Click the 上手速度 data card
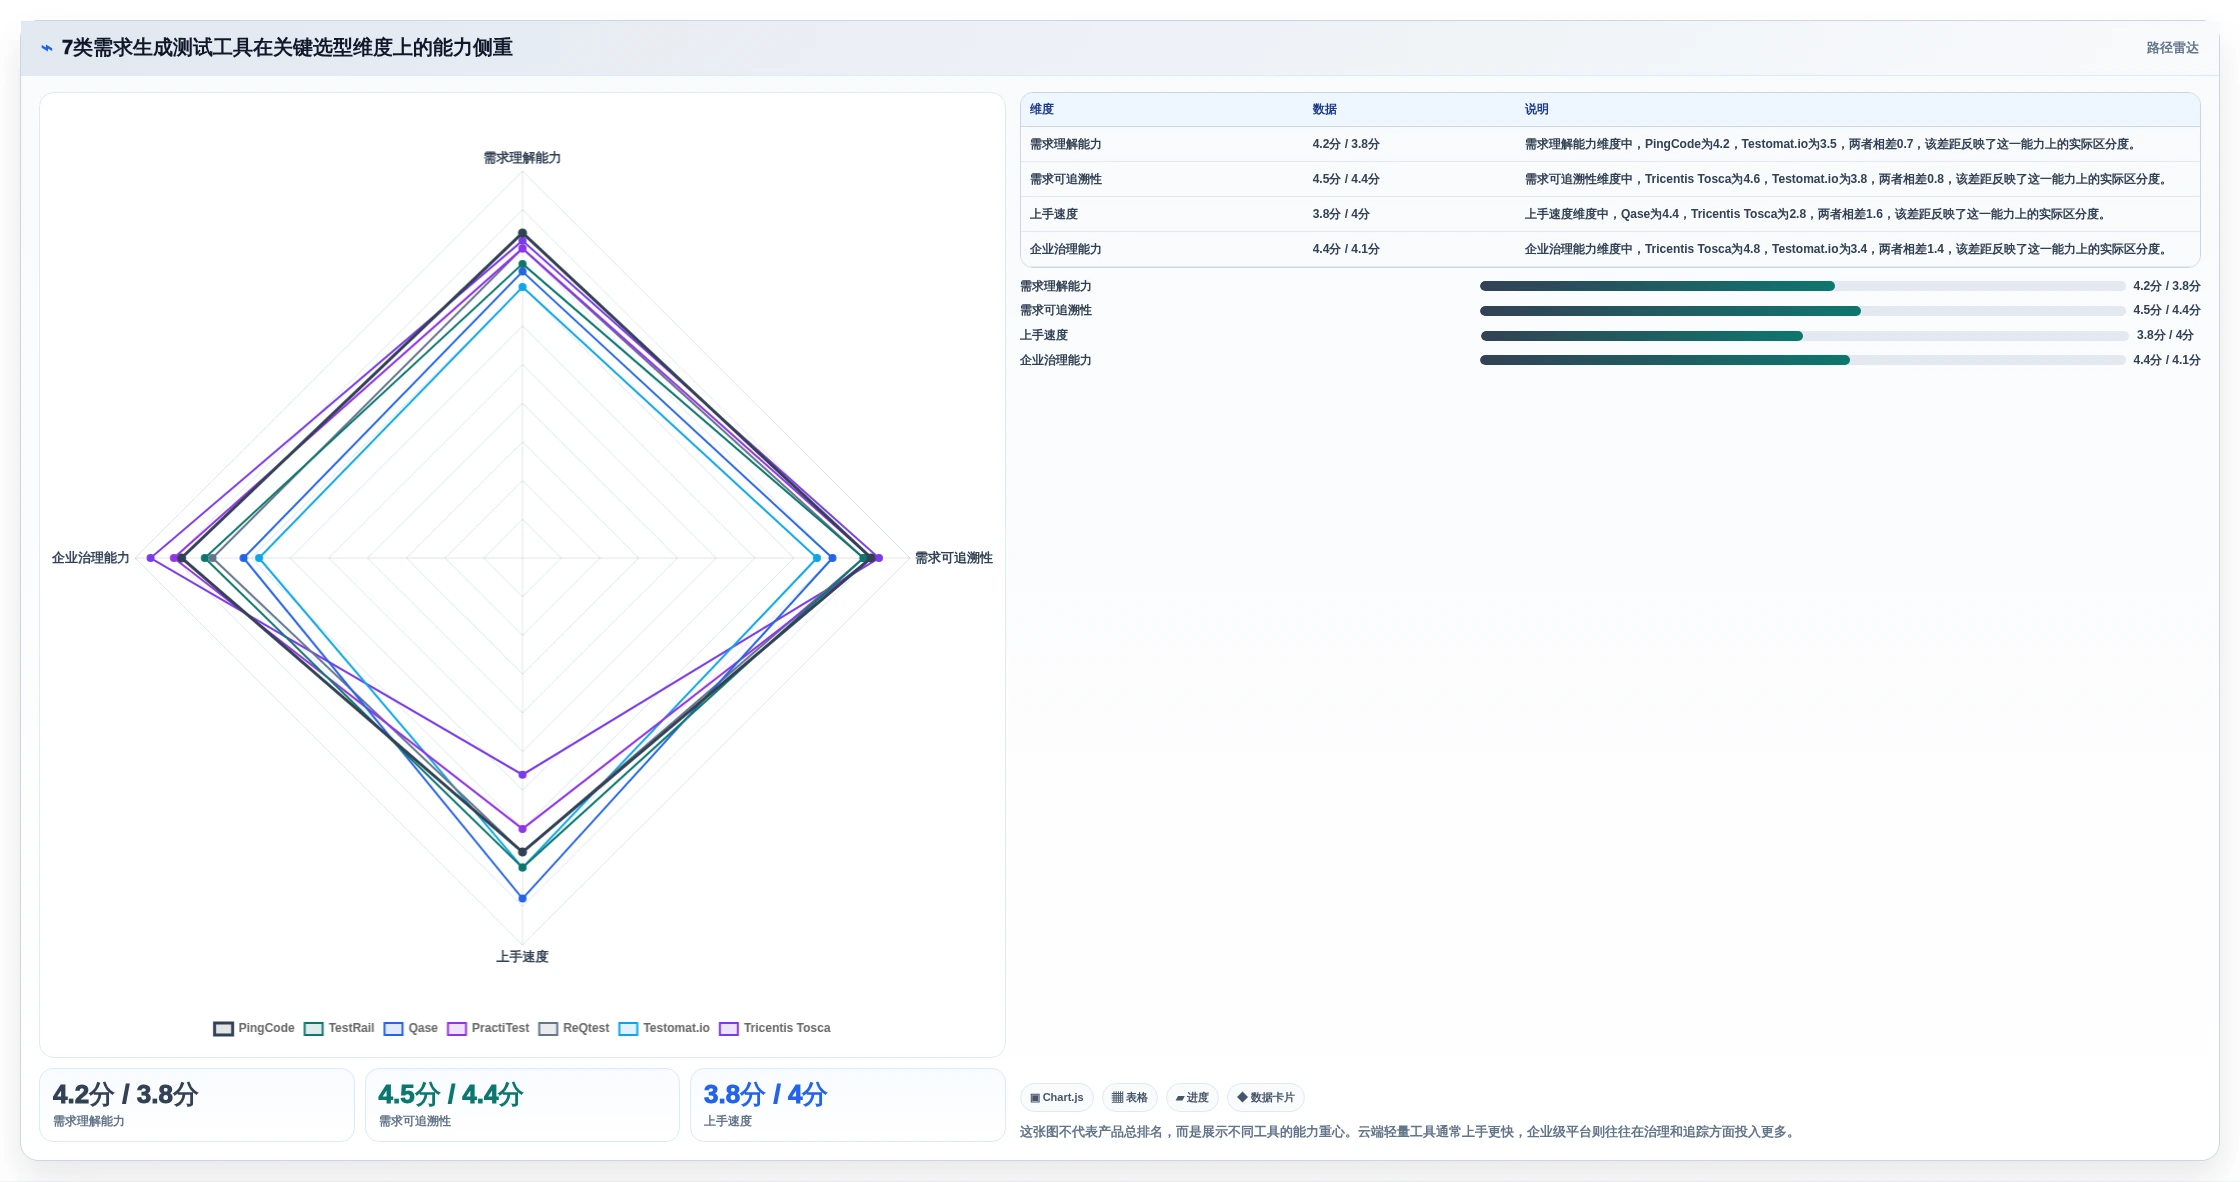 pyautogui.click(x=848, y=1105)
